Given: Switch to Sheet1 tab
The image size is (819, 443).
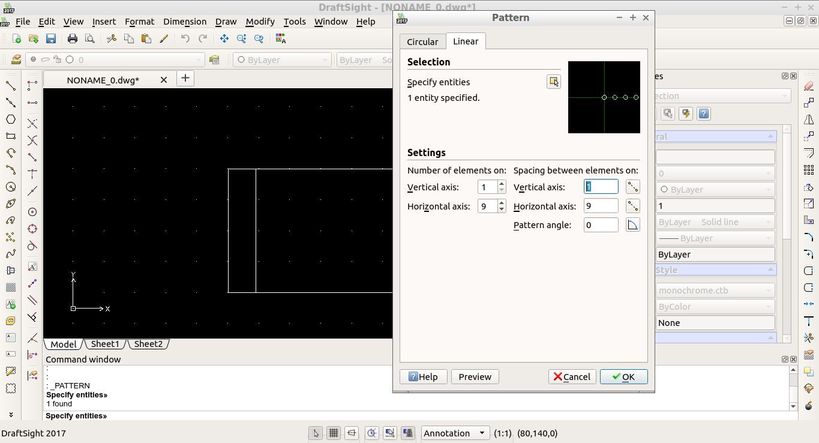Looking at the screenshot, I should [105, 344].
